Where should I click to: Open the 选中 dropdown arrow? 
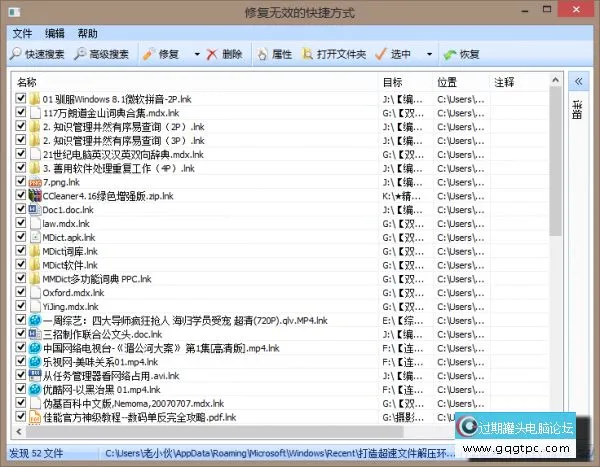click(429, 54)
